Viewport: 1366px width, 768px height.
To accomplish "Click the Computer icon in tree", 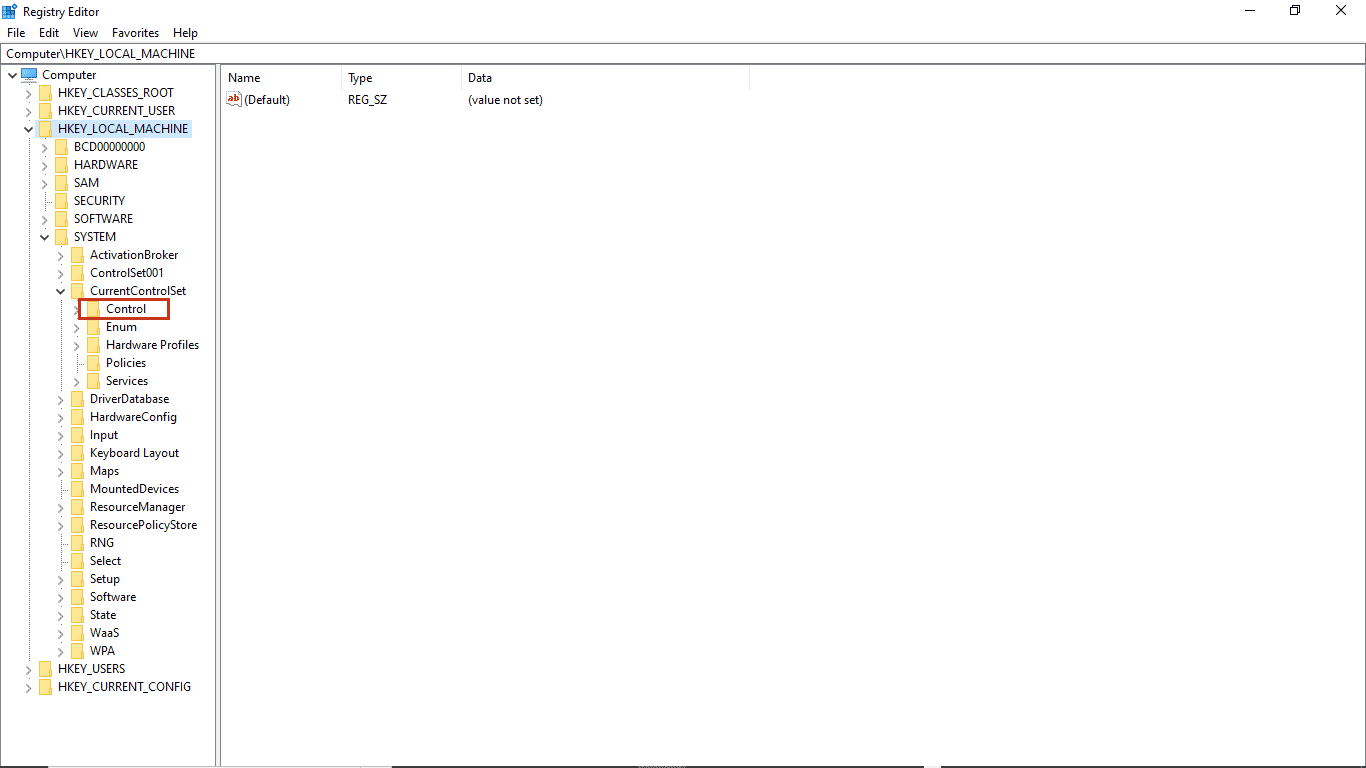I will click(29, 75).
